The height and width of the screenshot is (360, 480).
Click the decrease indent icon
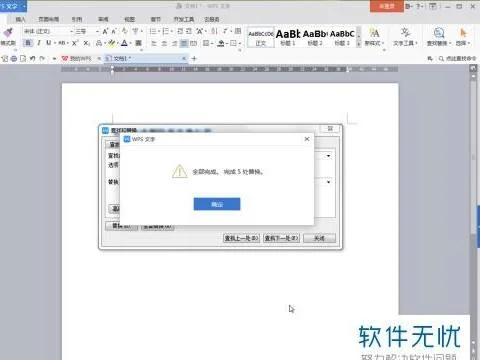click(x=180, y=31)
